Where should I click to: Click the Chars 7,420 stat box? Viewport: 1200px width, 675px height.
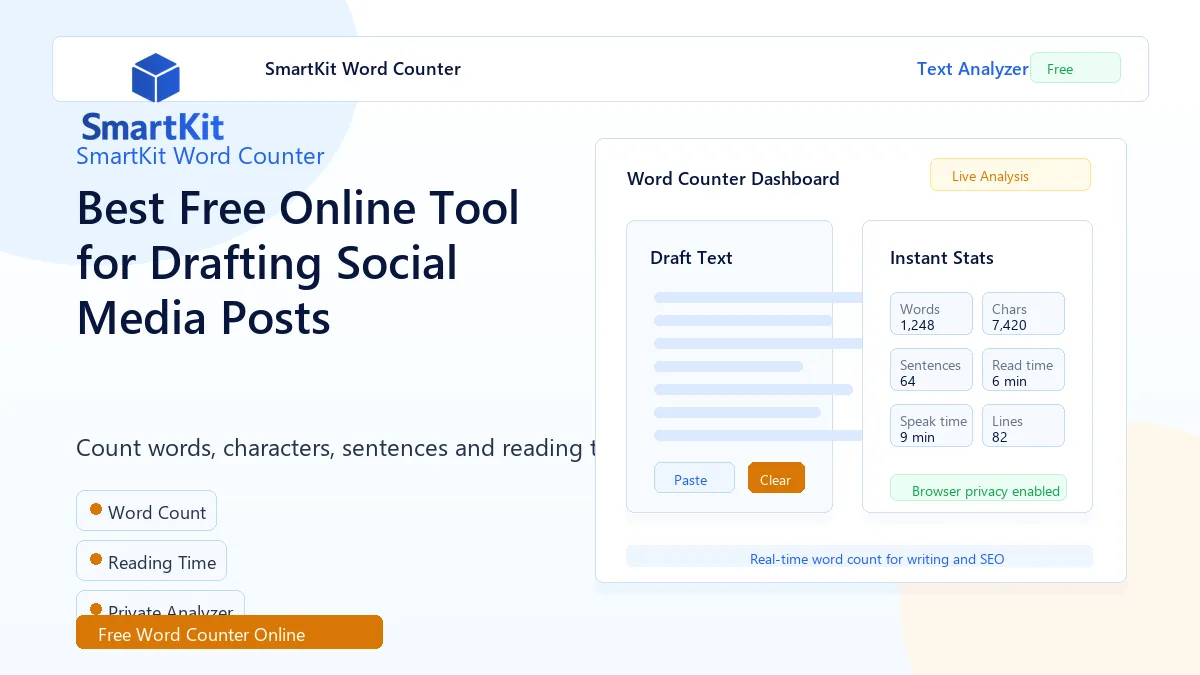pos(1023,313)
